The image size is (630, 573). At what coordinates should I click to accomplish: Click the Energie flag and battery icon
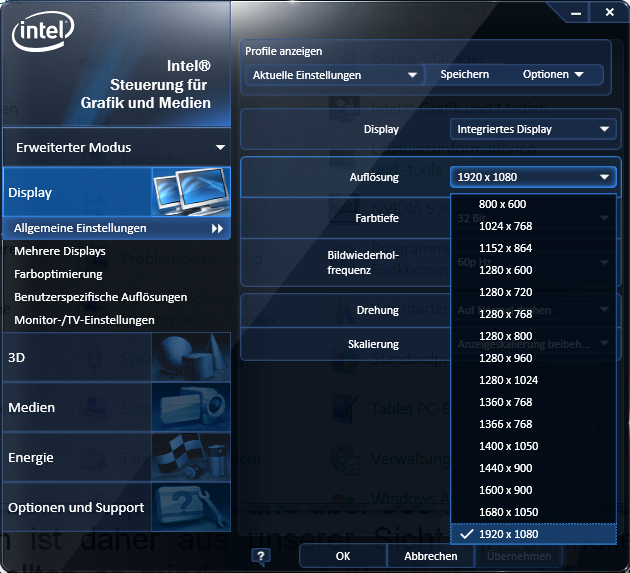click(x=191, y=457)
